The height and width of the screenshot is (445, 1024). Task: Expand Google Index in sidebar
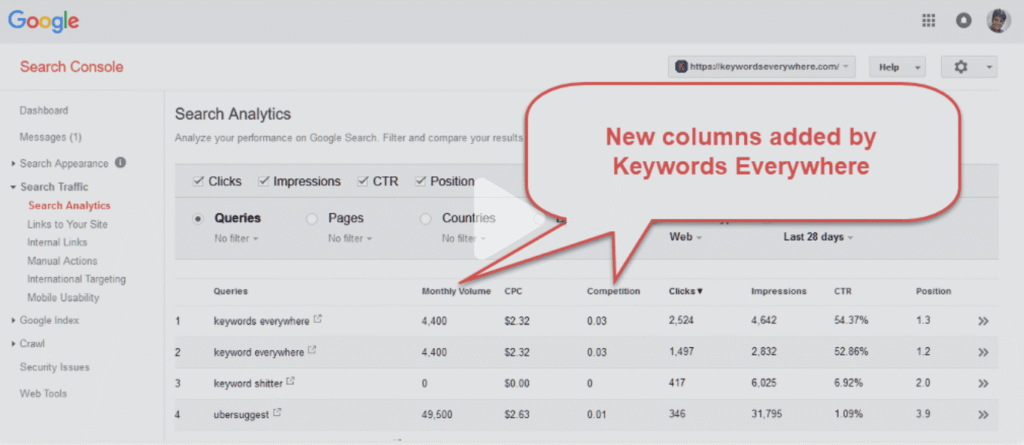pos(14,320)
